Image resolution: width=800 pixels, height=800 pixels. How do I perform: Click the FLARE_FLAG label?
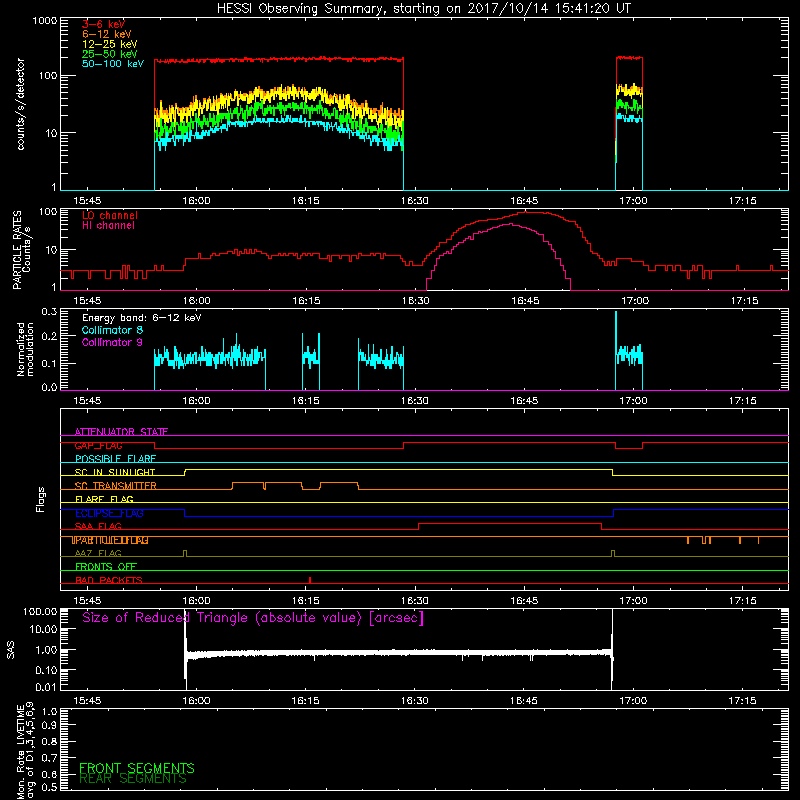[x=104, y=499]
